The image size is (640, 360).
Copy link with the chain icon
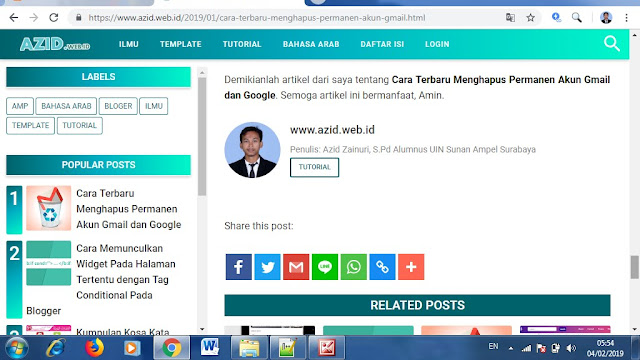coord(382,267)
